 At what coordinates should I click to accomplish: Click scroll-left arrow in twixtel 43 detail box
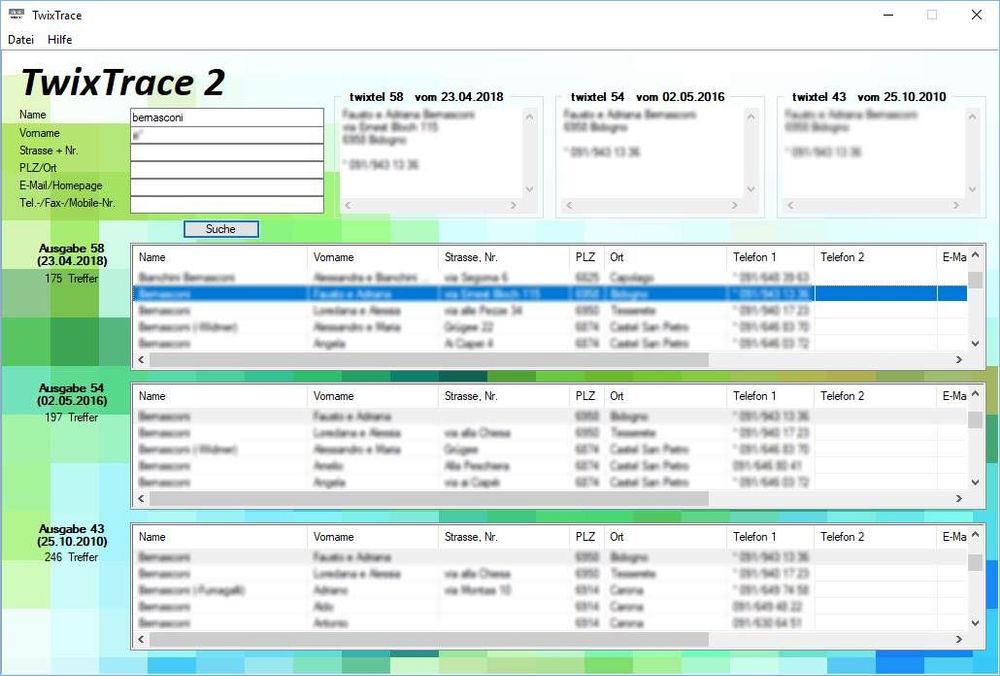coord(791,205)
